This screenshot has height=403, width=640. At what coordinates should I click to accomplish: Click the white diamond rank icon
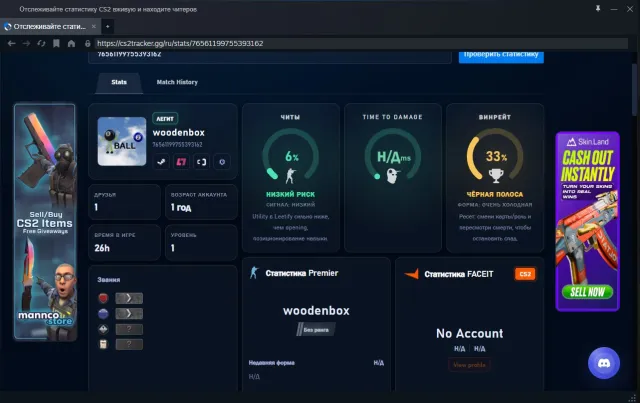click(x=103, y=329)
